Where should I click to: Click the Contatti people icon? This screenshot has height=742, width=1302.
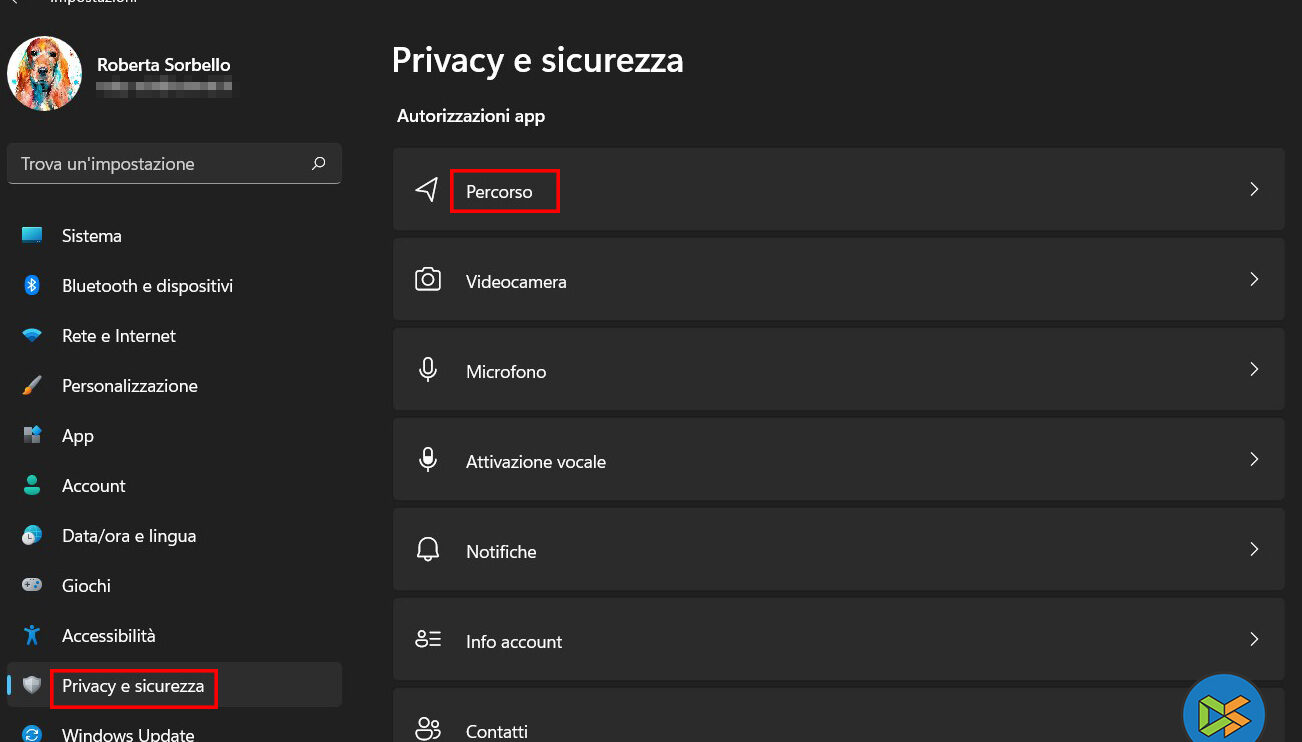click(428, 729)
